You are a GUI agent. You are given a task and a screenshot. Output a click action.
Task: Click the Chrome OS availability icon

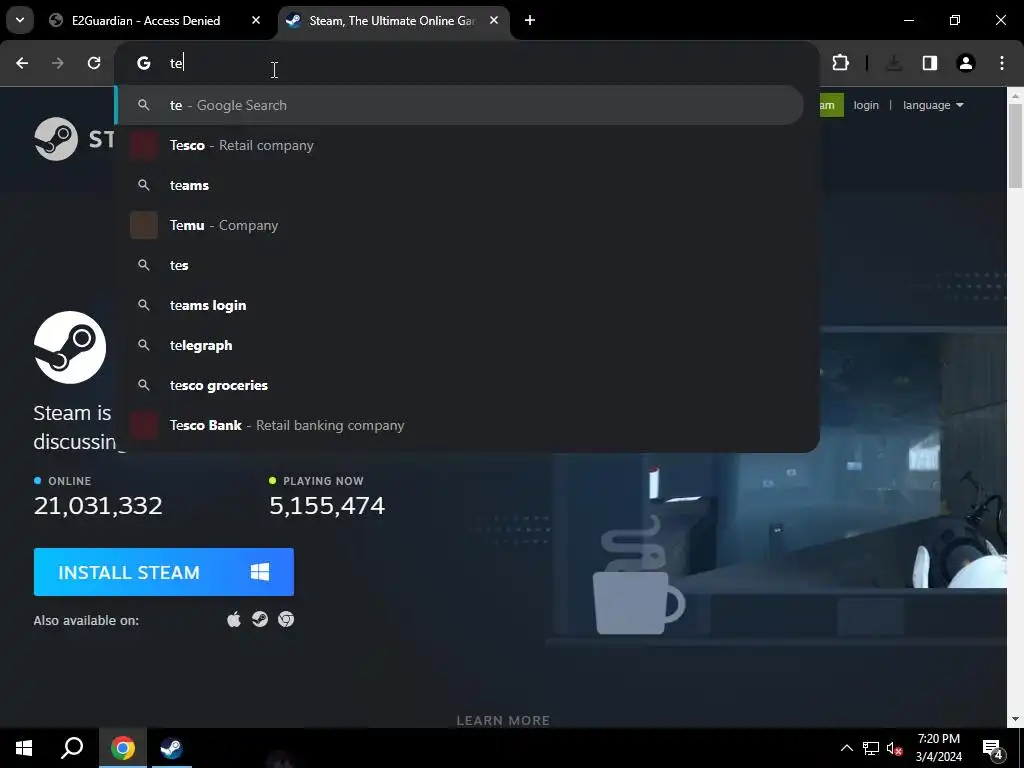point(286,619)
